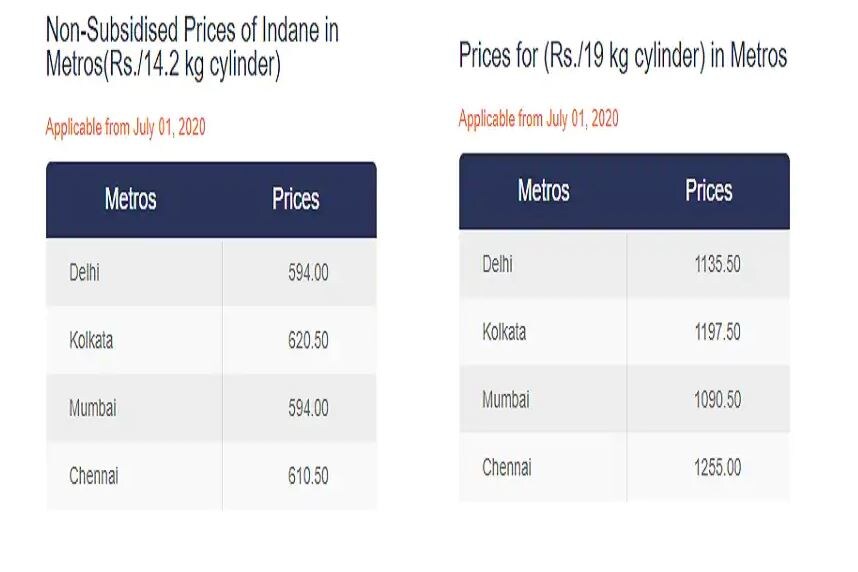The height and width of the screenshot is (572, 858).
Task: Click the Prices header in the 14.2 kg table
Action: tap(295, 199)
